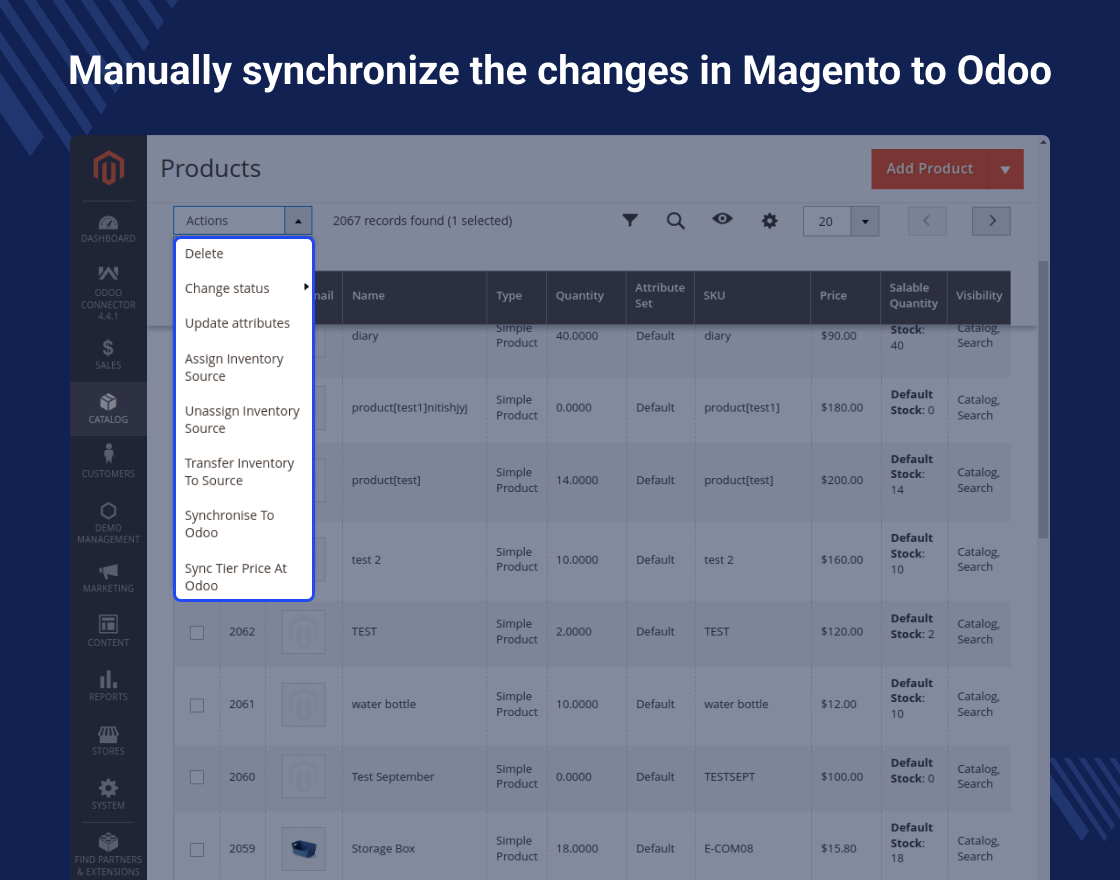This screenshot has width=1120, height=880.
Task: Click the product[test1]nitishjyj name cell
Action: point(409,408)
